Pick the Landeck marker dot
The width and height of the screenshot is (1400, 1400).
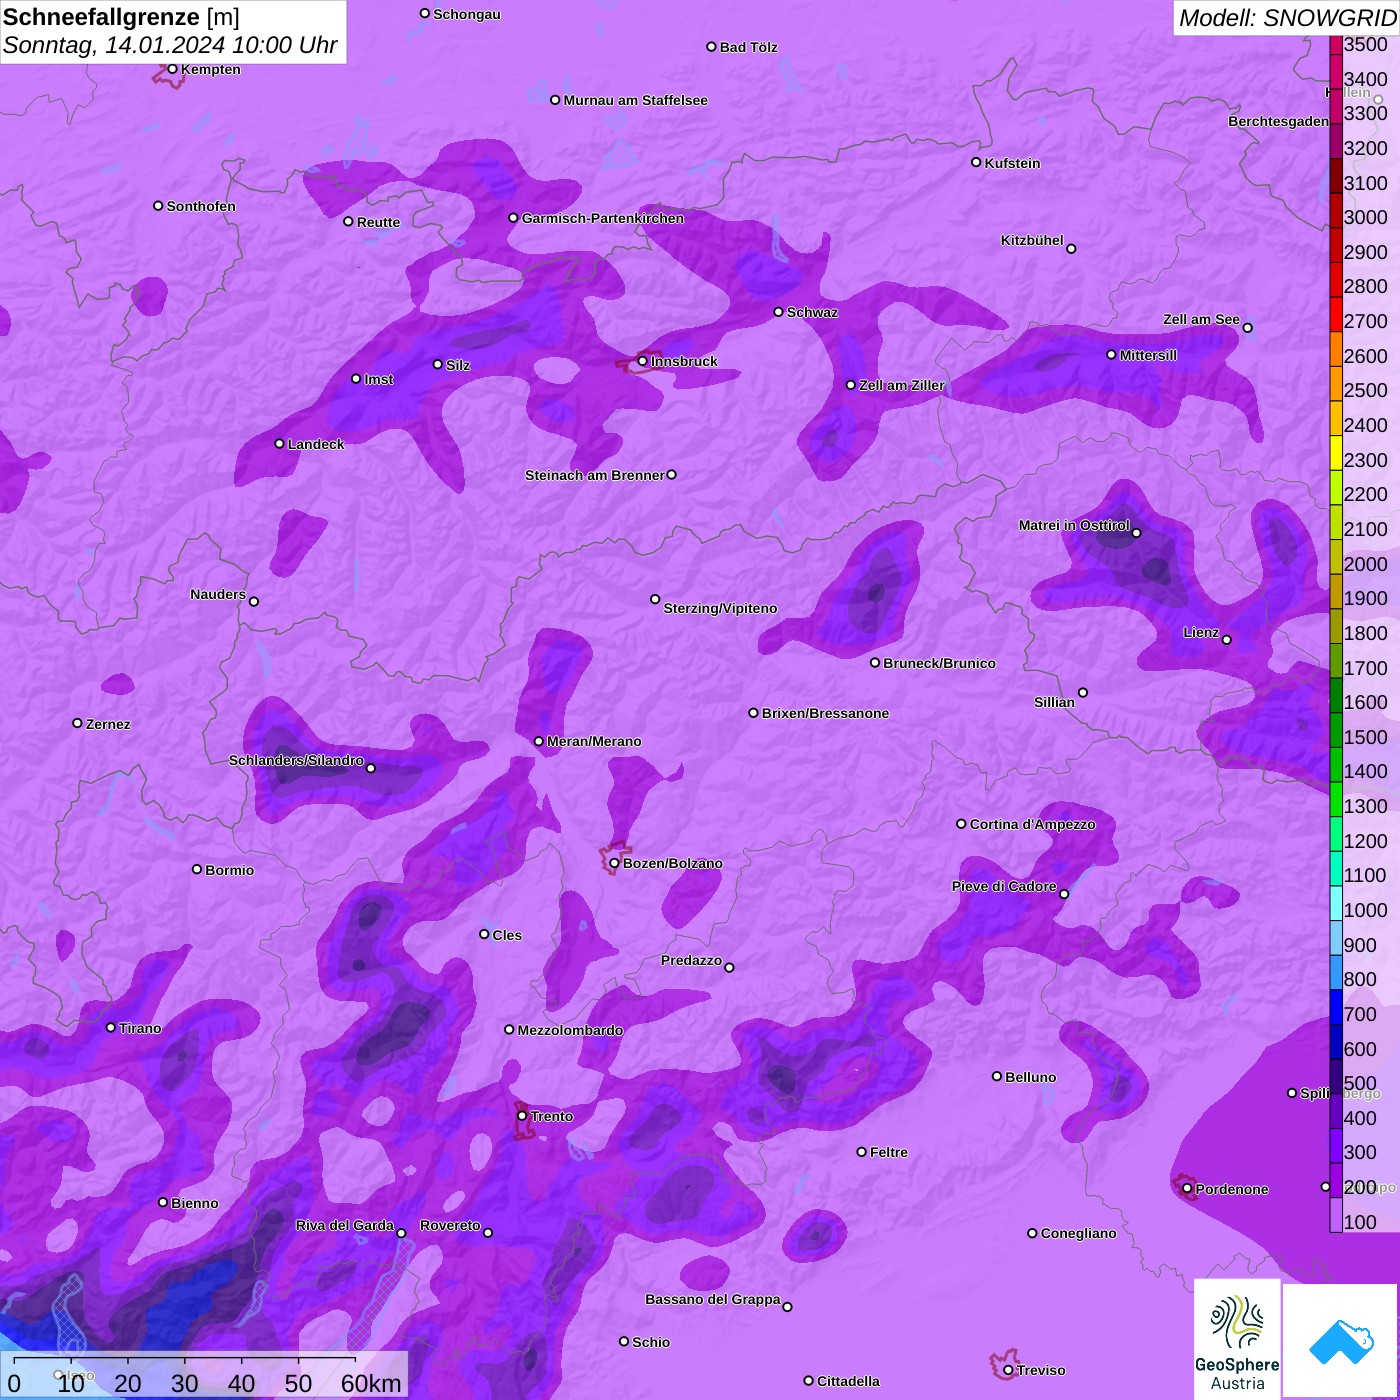pos(280,443)
